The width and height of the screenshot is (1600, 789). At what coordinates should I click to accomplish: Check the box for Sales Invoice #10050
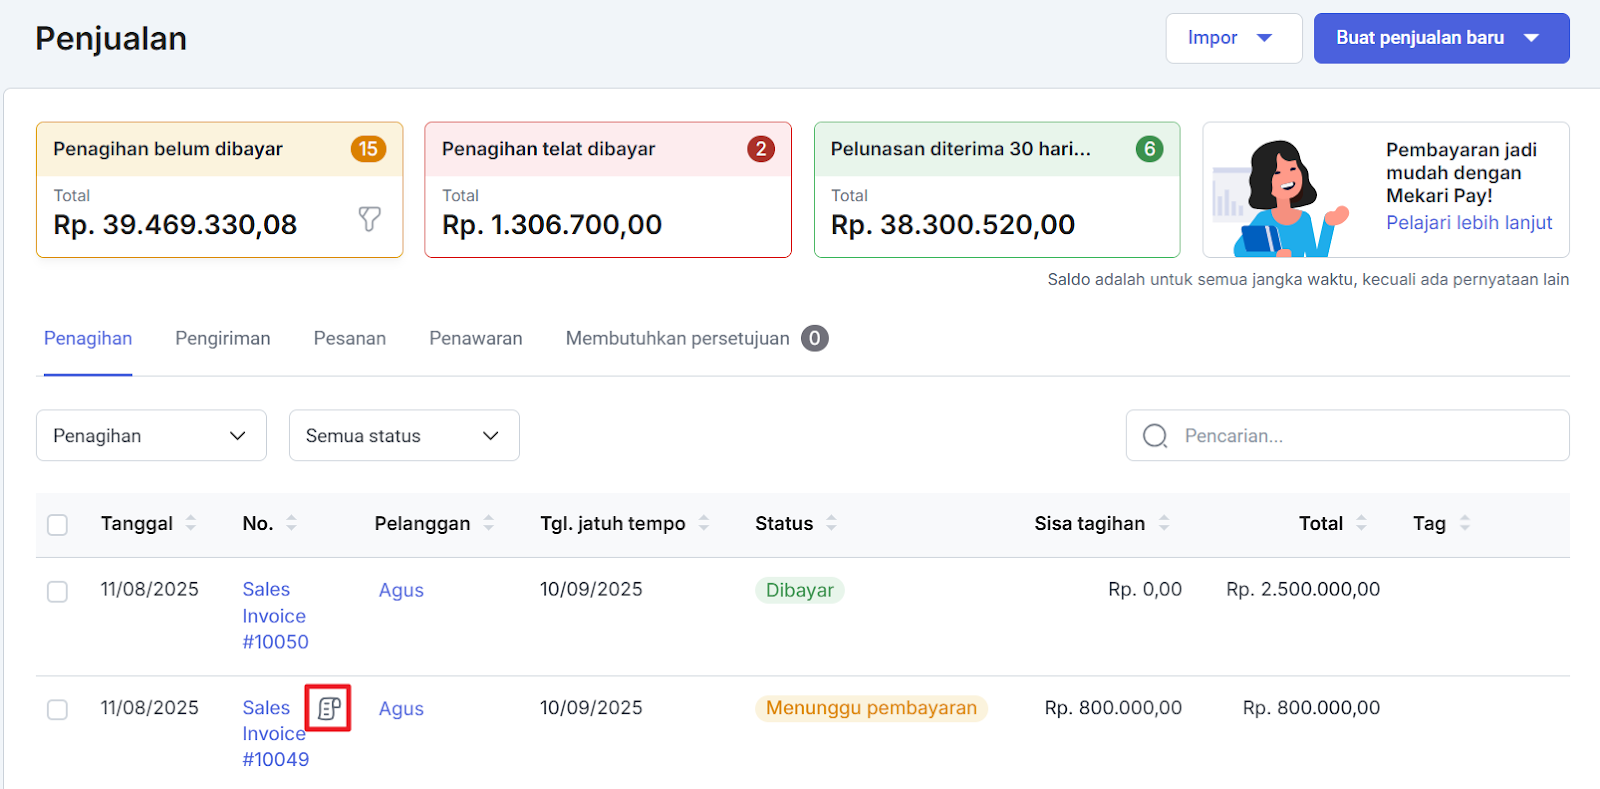pyautogui.click(x=58, y=591)
